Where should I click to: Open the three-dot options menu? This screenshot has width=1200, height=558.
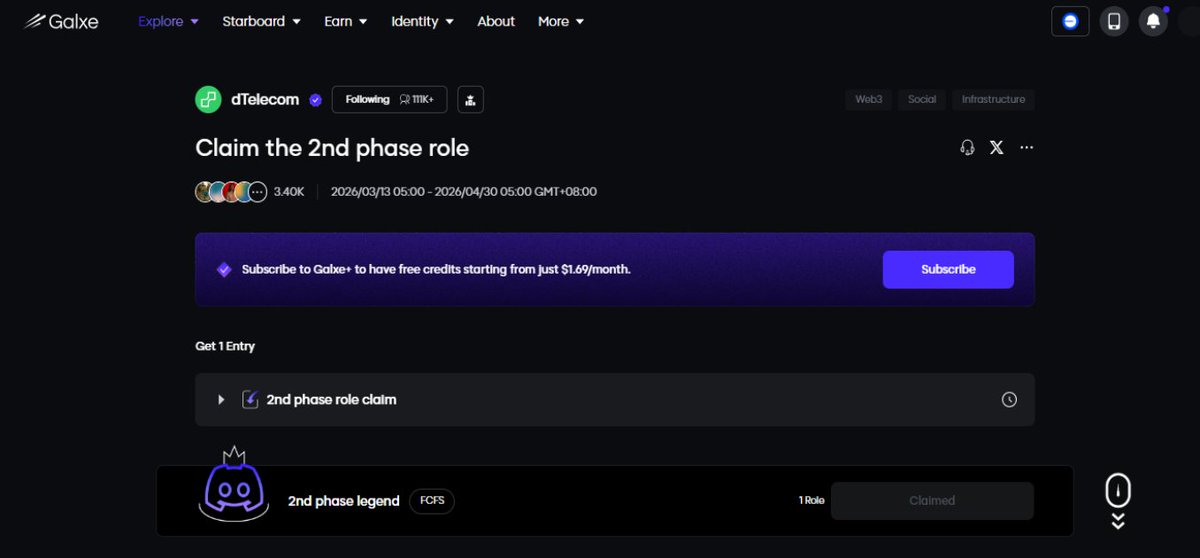click(1026, 147)
